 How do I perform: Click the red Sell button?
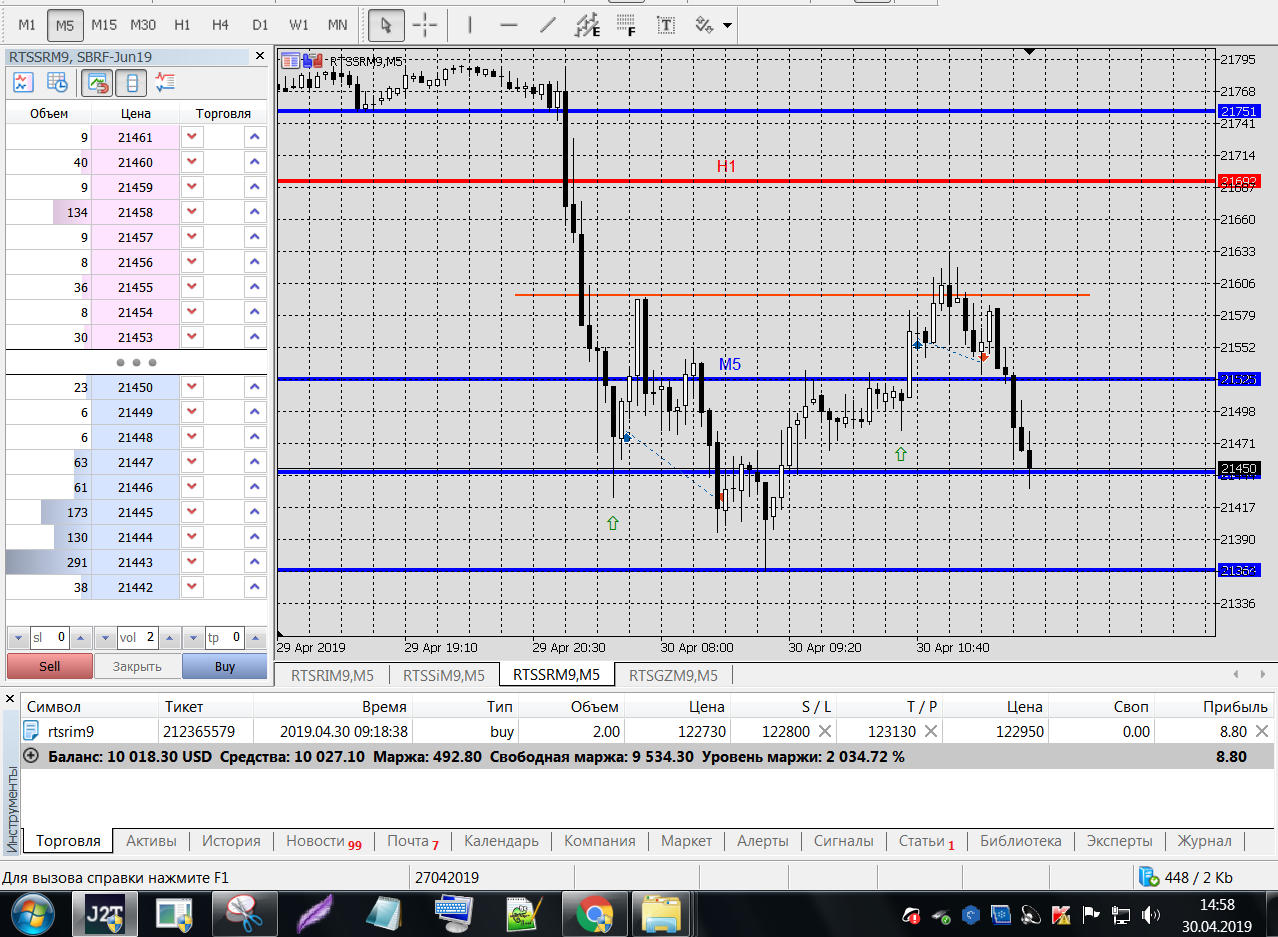pos(49,666)
